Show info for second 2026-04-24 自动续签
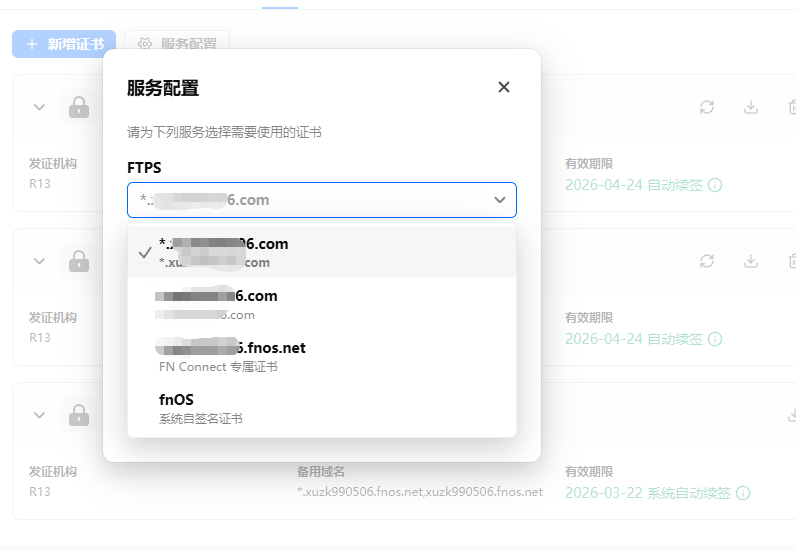 715,339
